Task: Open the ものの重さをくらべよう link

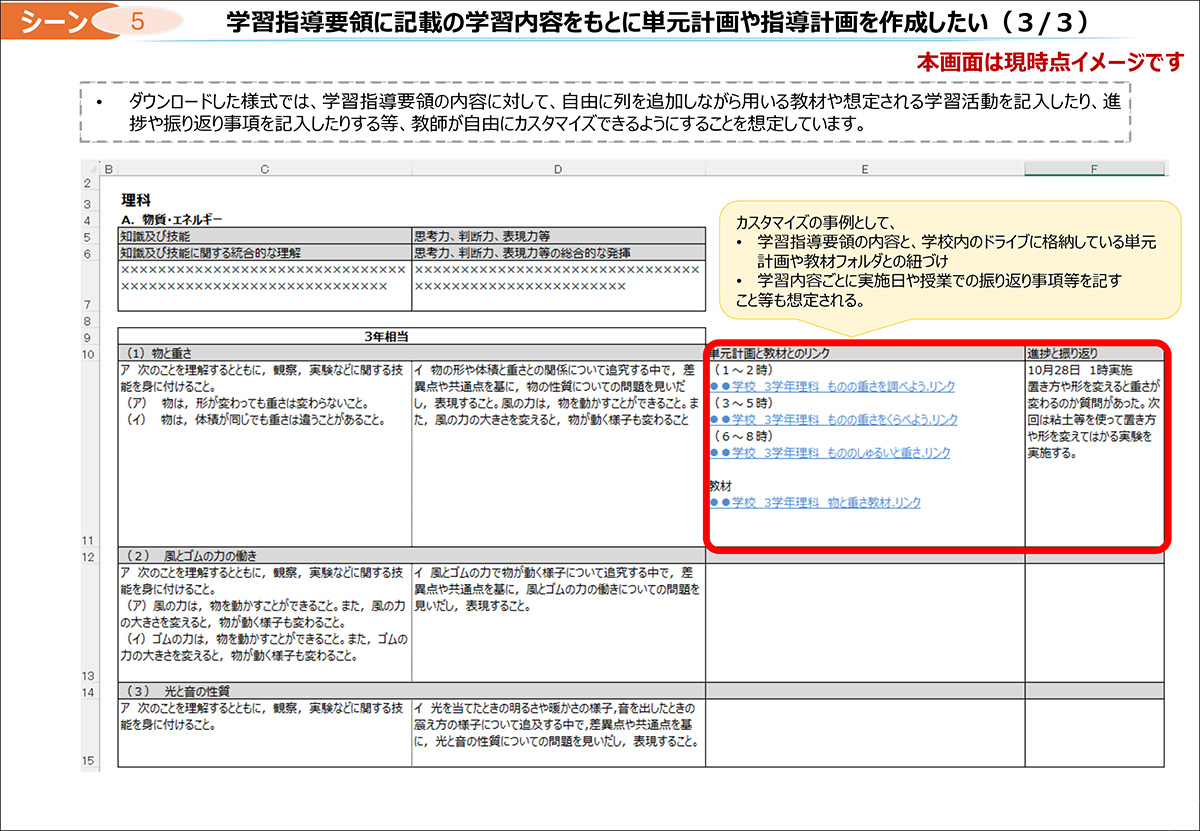Action: (x=833, y=420)
